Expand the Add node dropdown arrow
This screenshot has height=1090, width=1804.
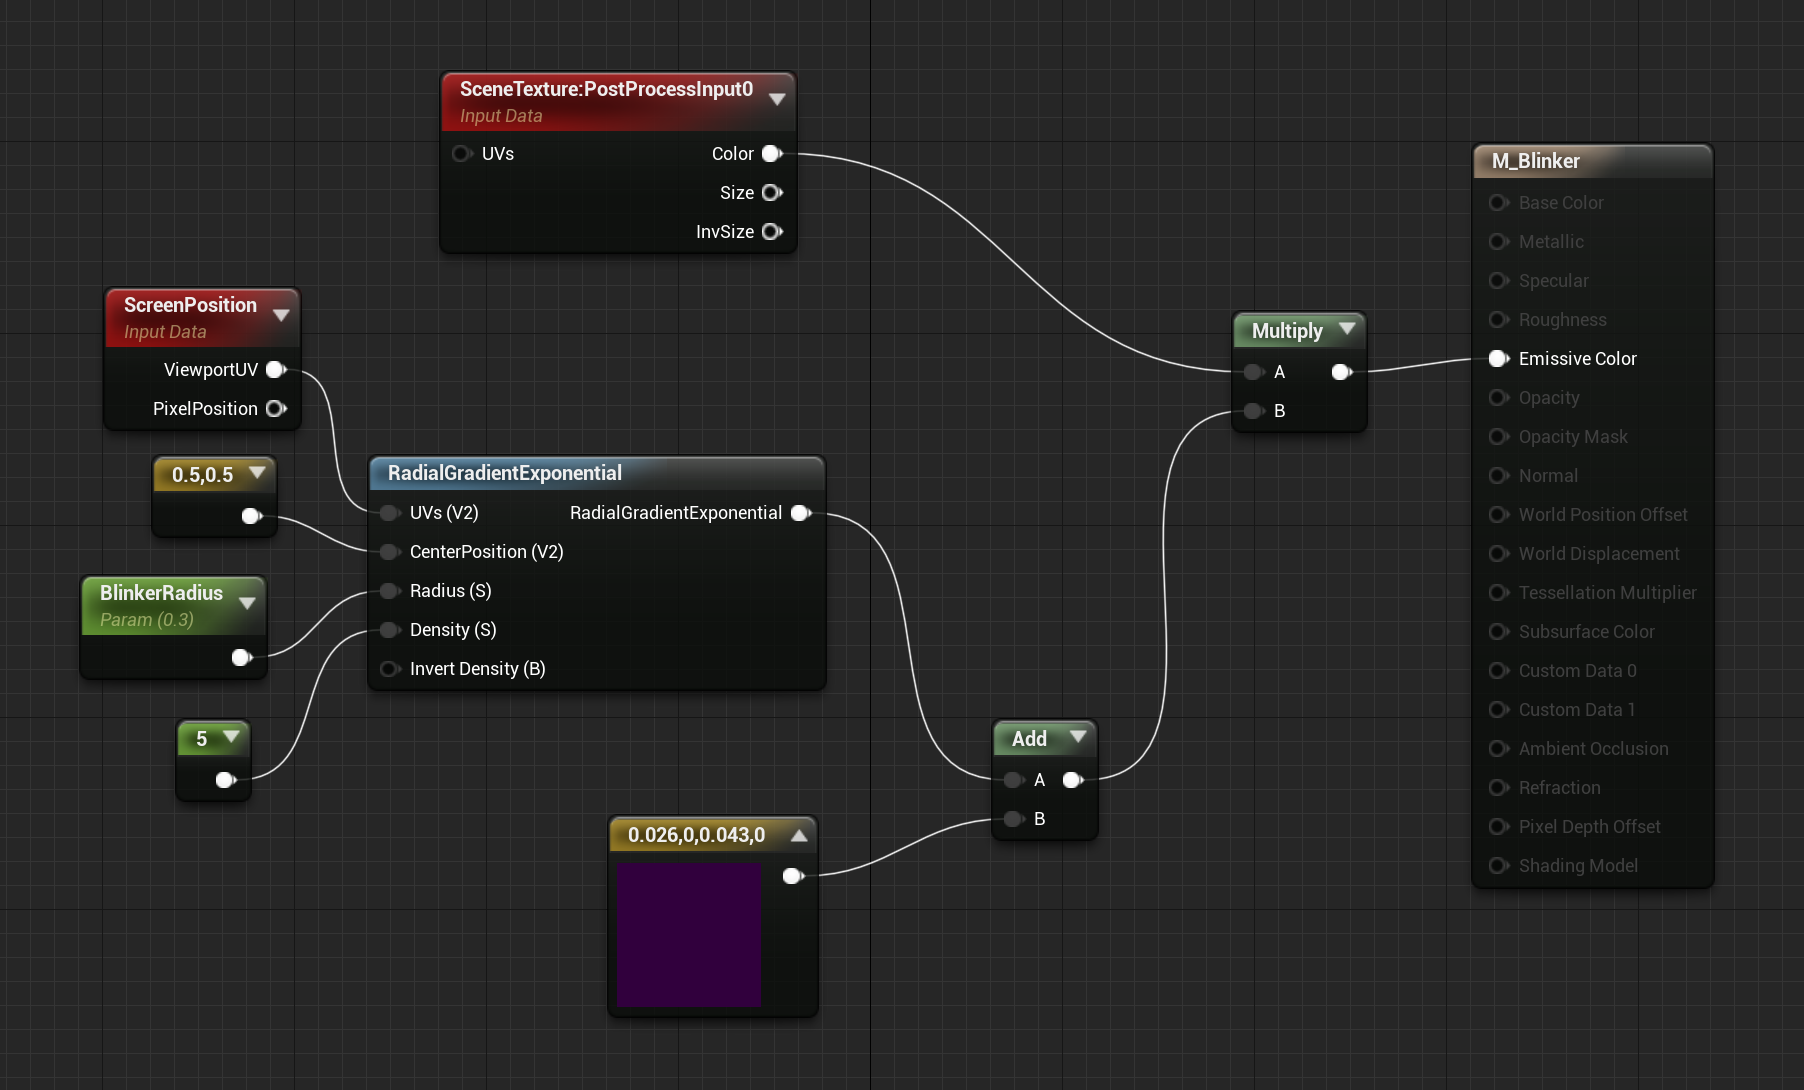pos(1078,737)
